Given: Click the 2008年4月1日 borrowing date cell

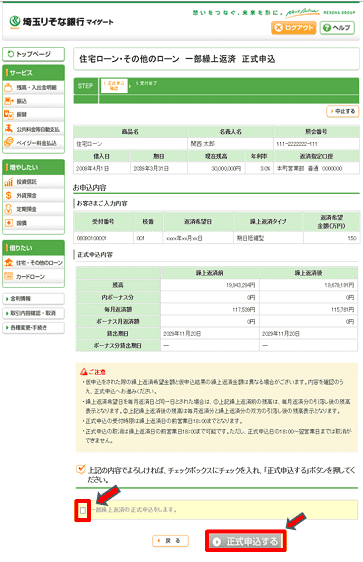Looking at the screenshot, I should pyautogui.click(x=102, y=168).
